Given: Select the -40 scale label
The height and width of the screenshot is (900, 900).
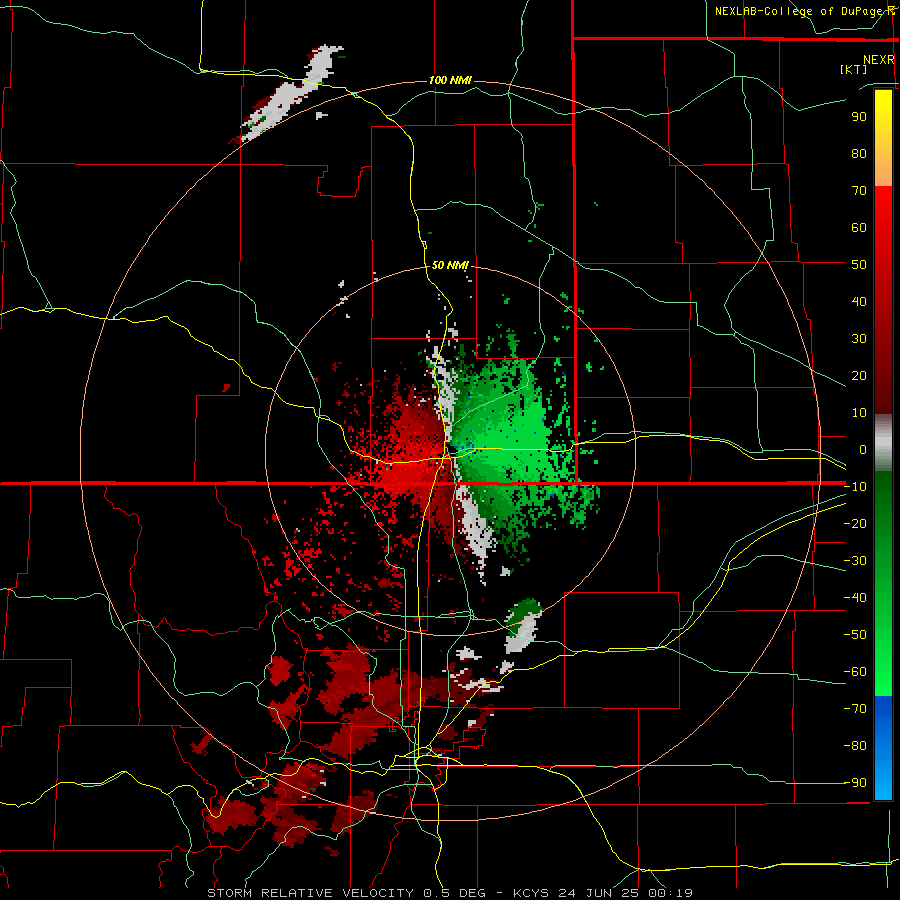Looking at the screenshot, I should tap(855, 598).
